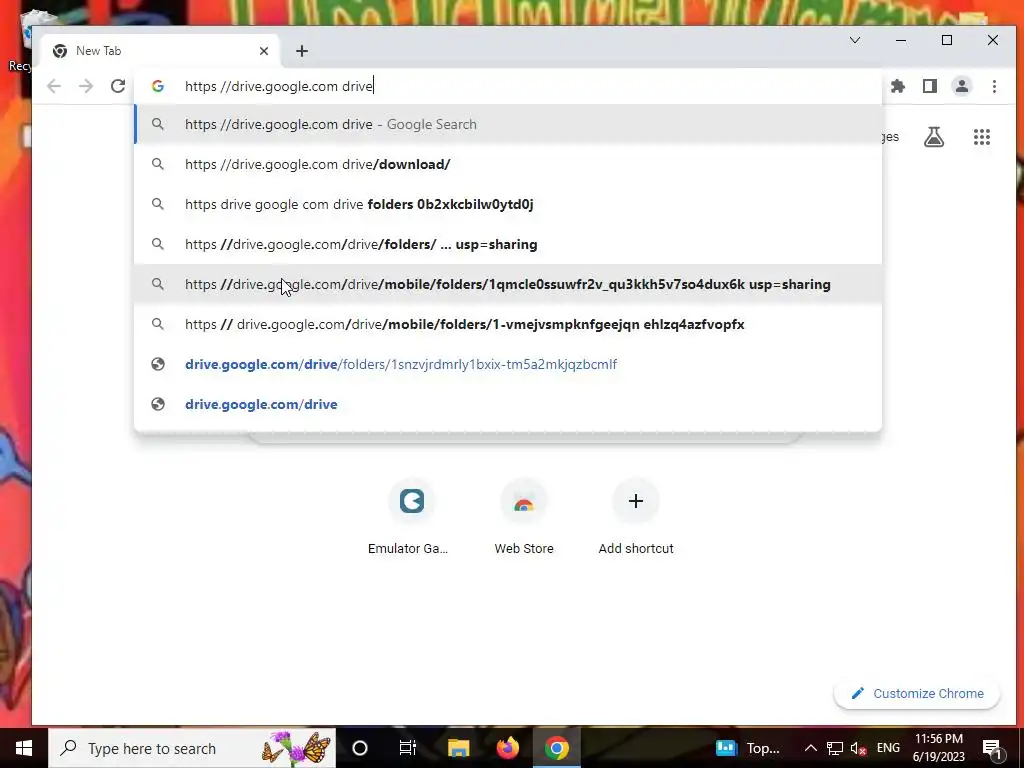Screen dimensions: 1024x768
Task: Select the drive/download/ suggestion
Action: click(508, 165)
